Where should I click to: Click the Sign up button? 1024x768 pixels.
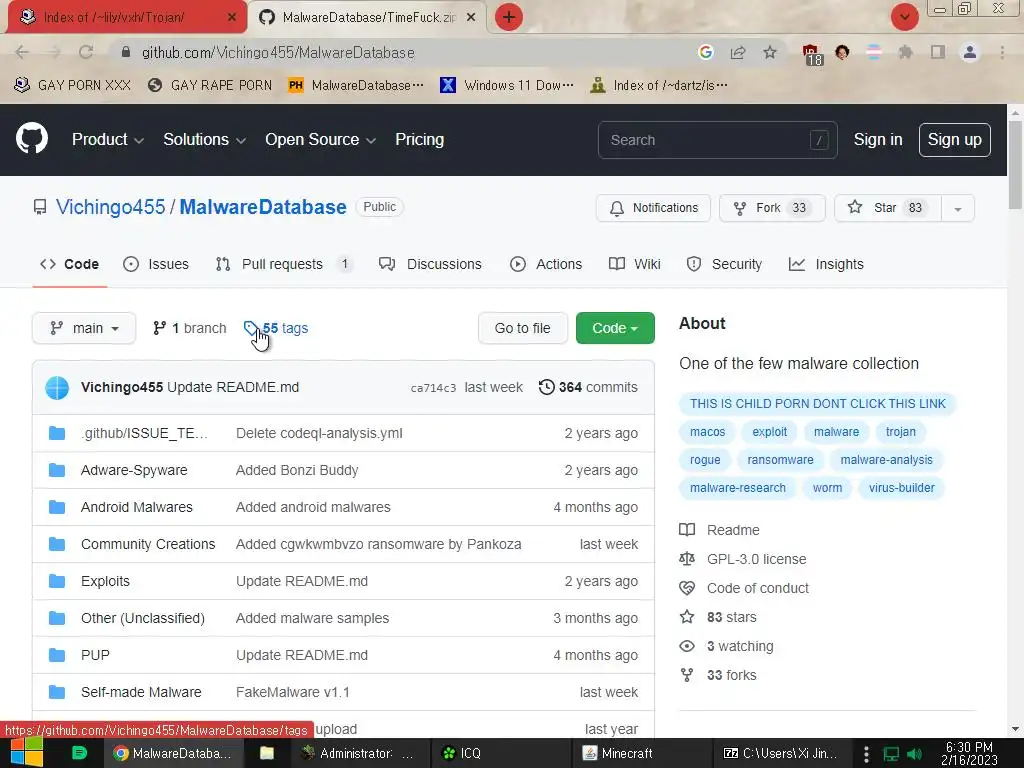point(954,140)
